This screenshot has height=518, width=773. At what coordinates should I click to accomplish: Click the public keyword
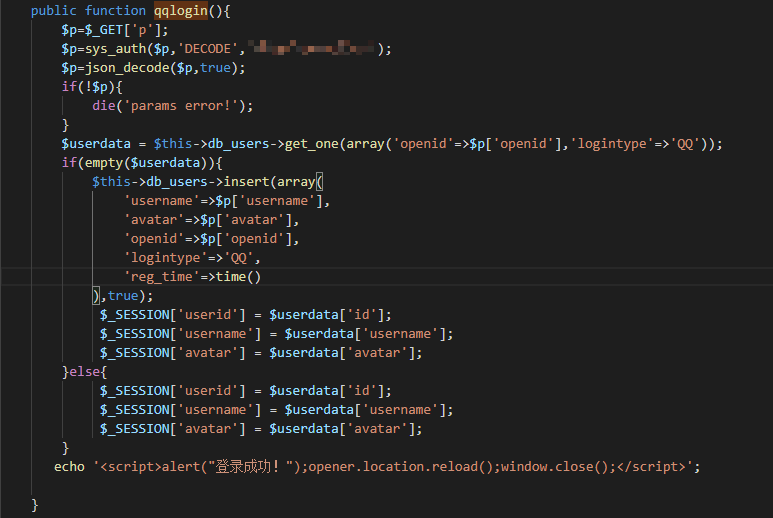[x=54, y=11]
